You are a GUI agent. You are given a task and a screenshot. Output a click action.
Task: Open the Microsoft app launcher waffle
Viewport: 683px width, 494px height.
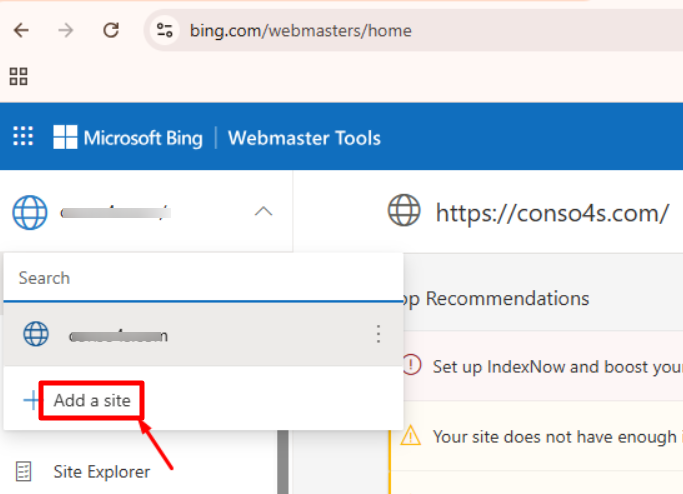click(x=23, y=137)
